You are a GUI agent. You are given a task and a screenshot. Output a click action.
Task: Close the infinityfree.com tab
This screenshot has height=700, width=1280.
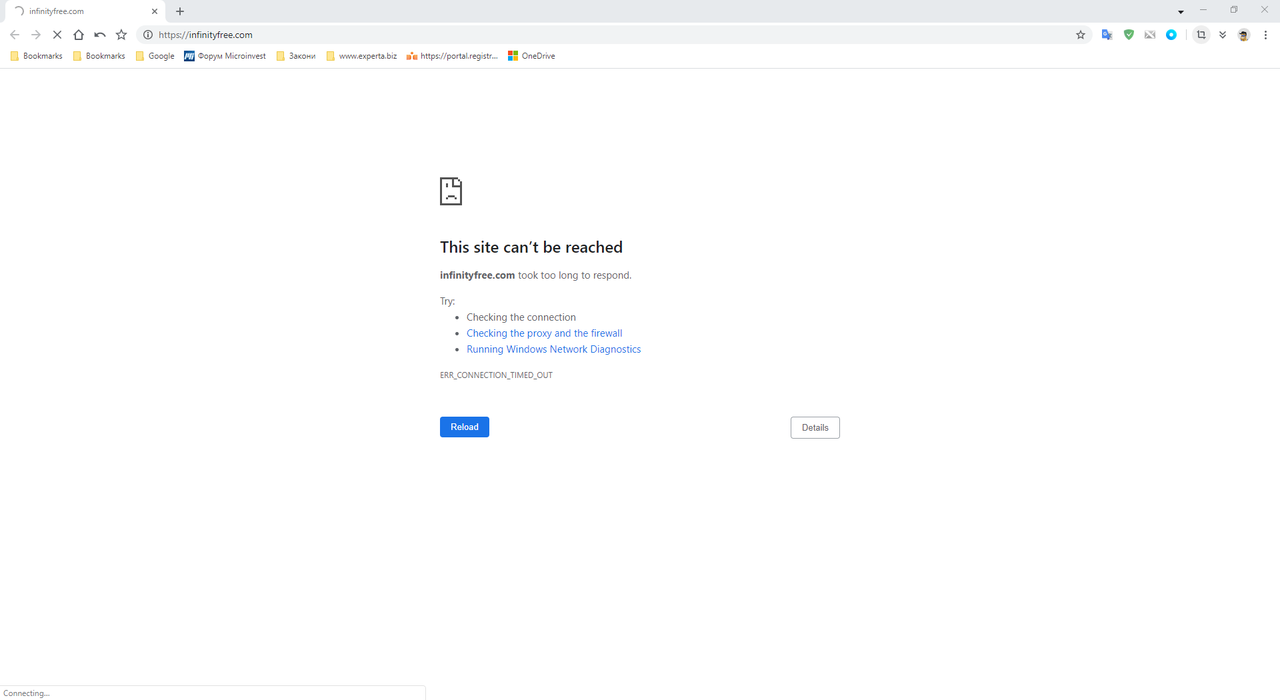(155, 11)
